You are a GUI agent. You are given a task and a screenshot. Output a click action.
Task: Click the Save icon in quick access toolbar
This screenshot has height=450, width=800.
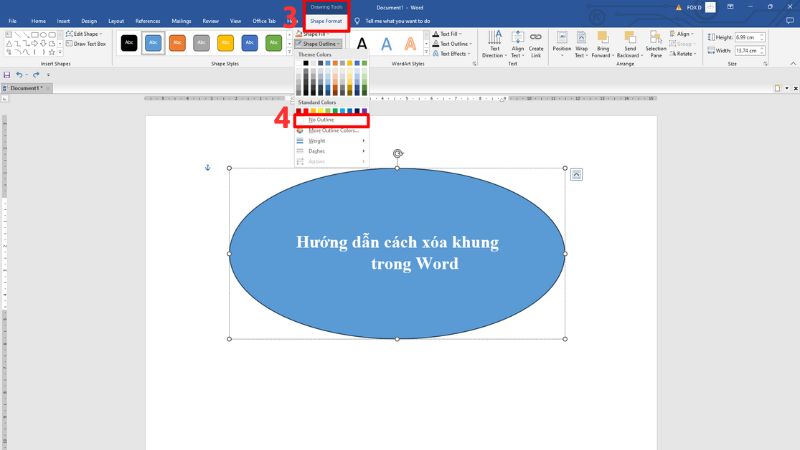coord(7,75)
